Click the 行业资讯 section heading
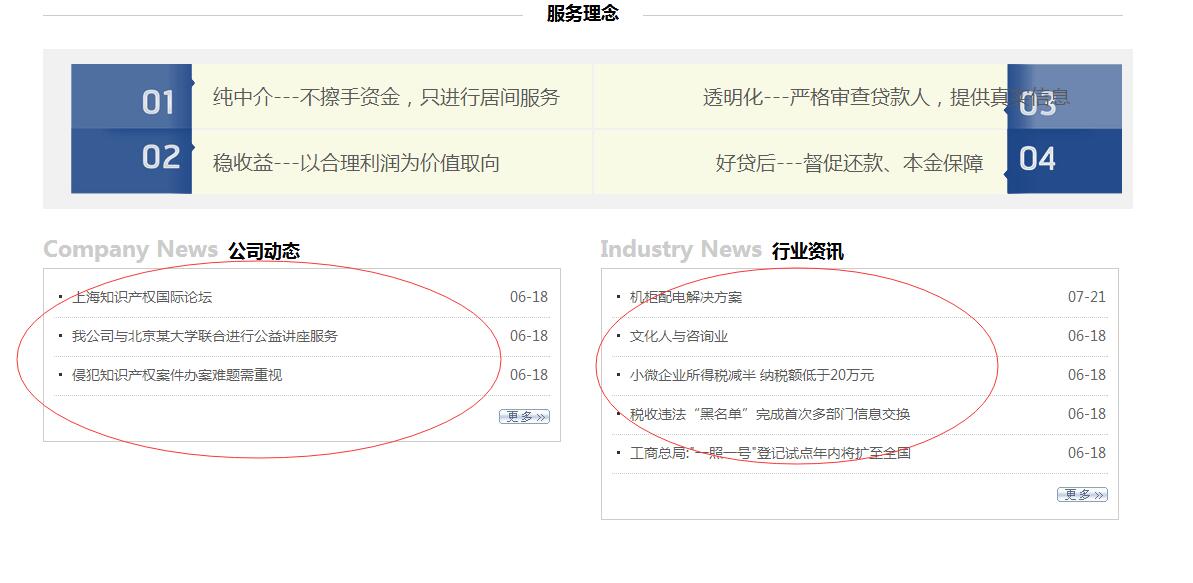1193x583 pixels. tap(807, 251)
